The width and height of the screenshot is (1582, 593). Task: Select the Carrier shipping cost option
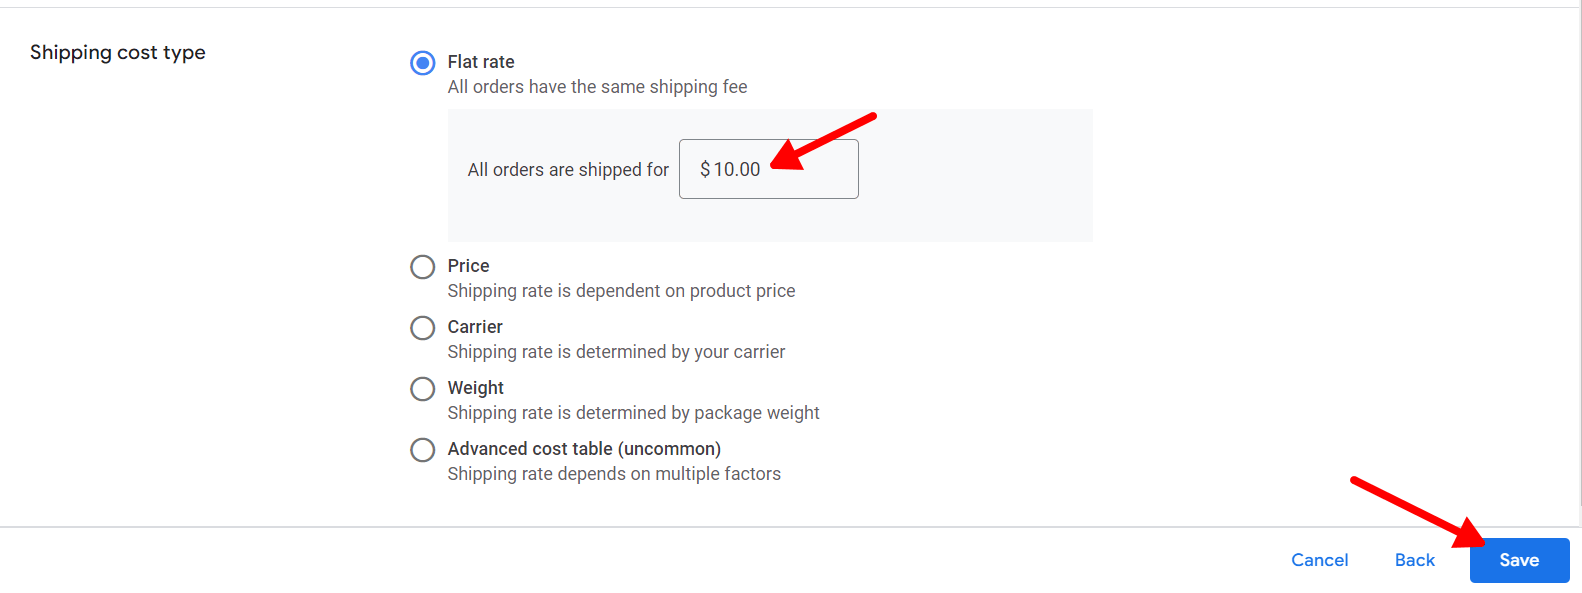click(x=422, y=328)
